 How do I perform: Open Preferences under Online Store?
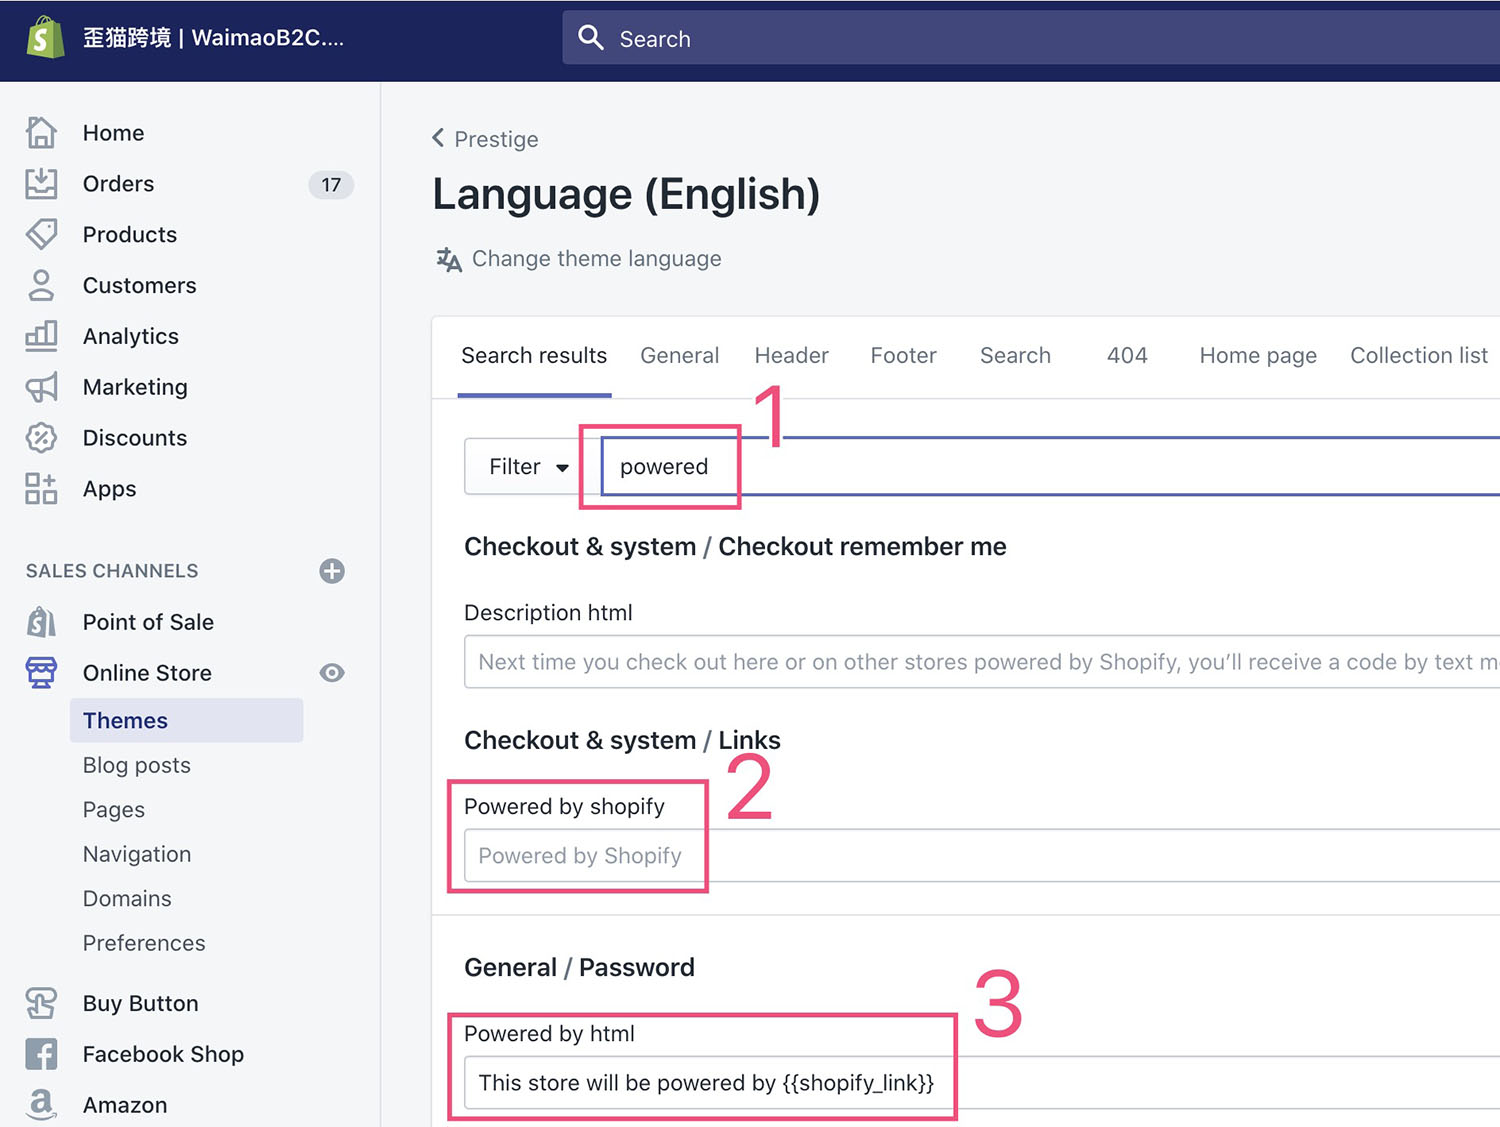144,942
